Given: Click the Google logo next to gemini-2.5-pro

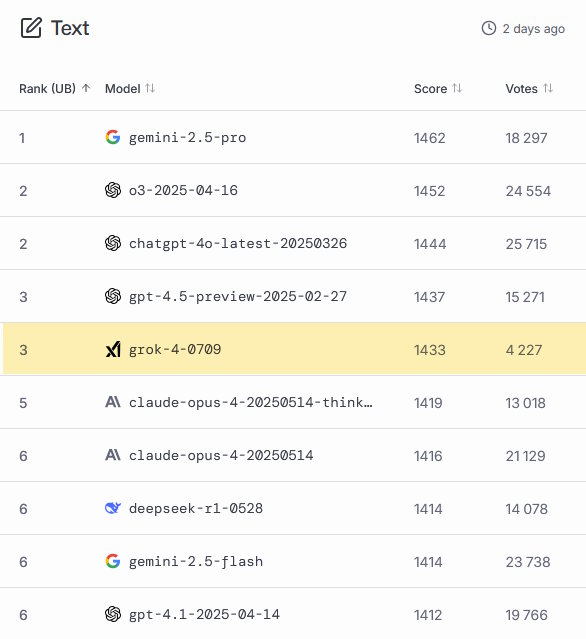Looking at the screenshot, I should point(113,137).
